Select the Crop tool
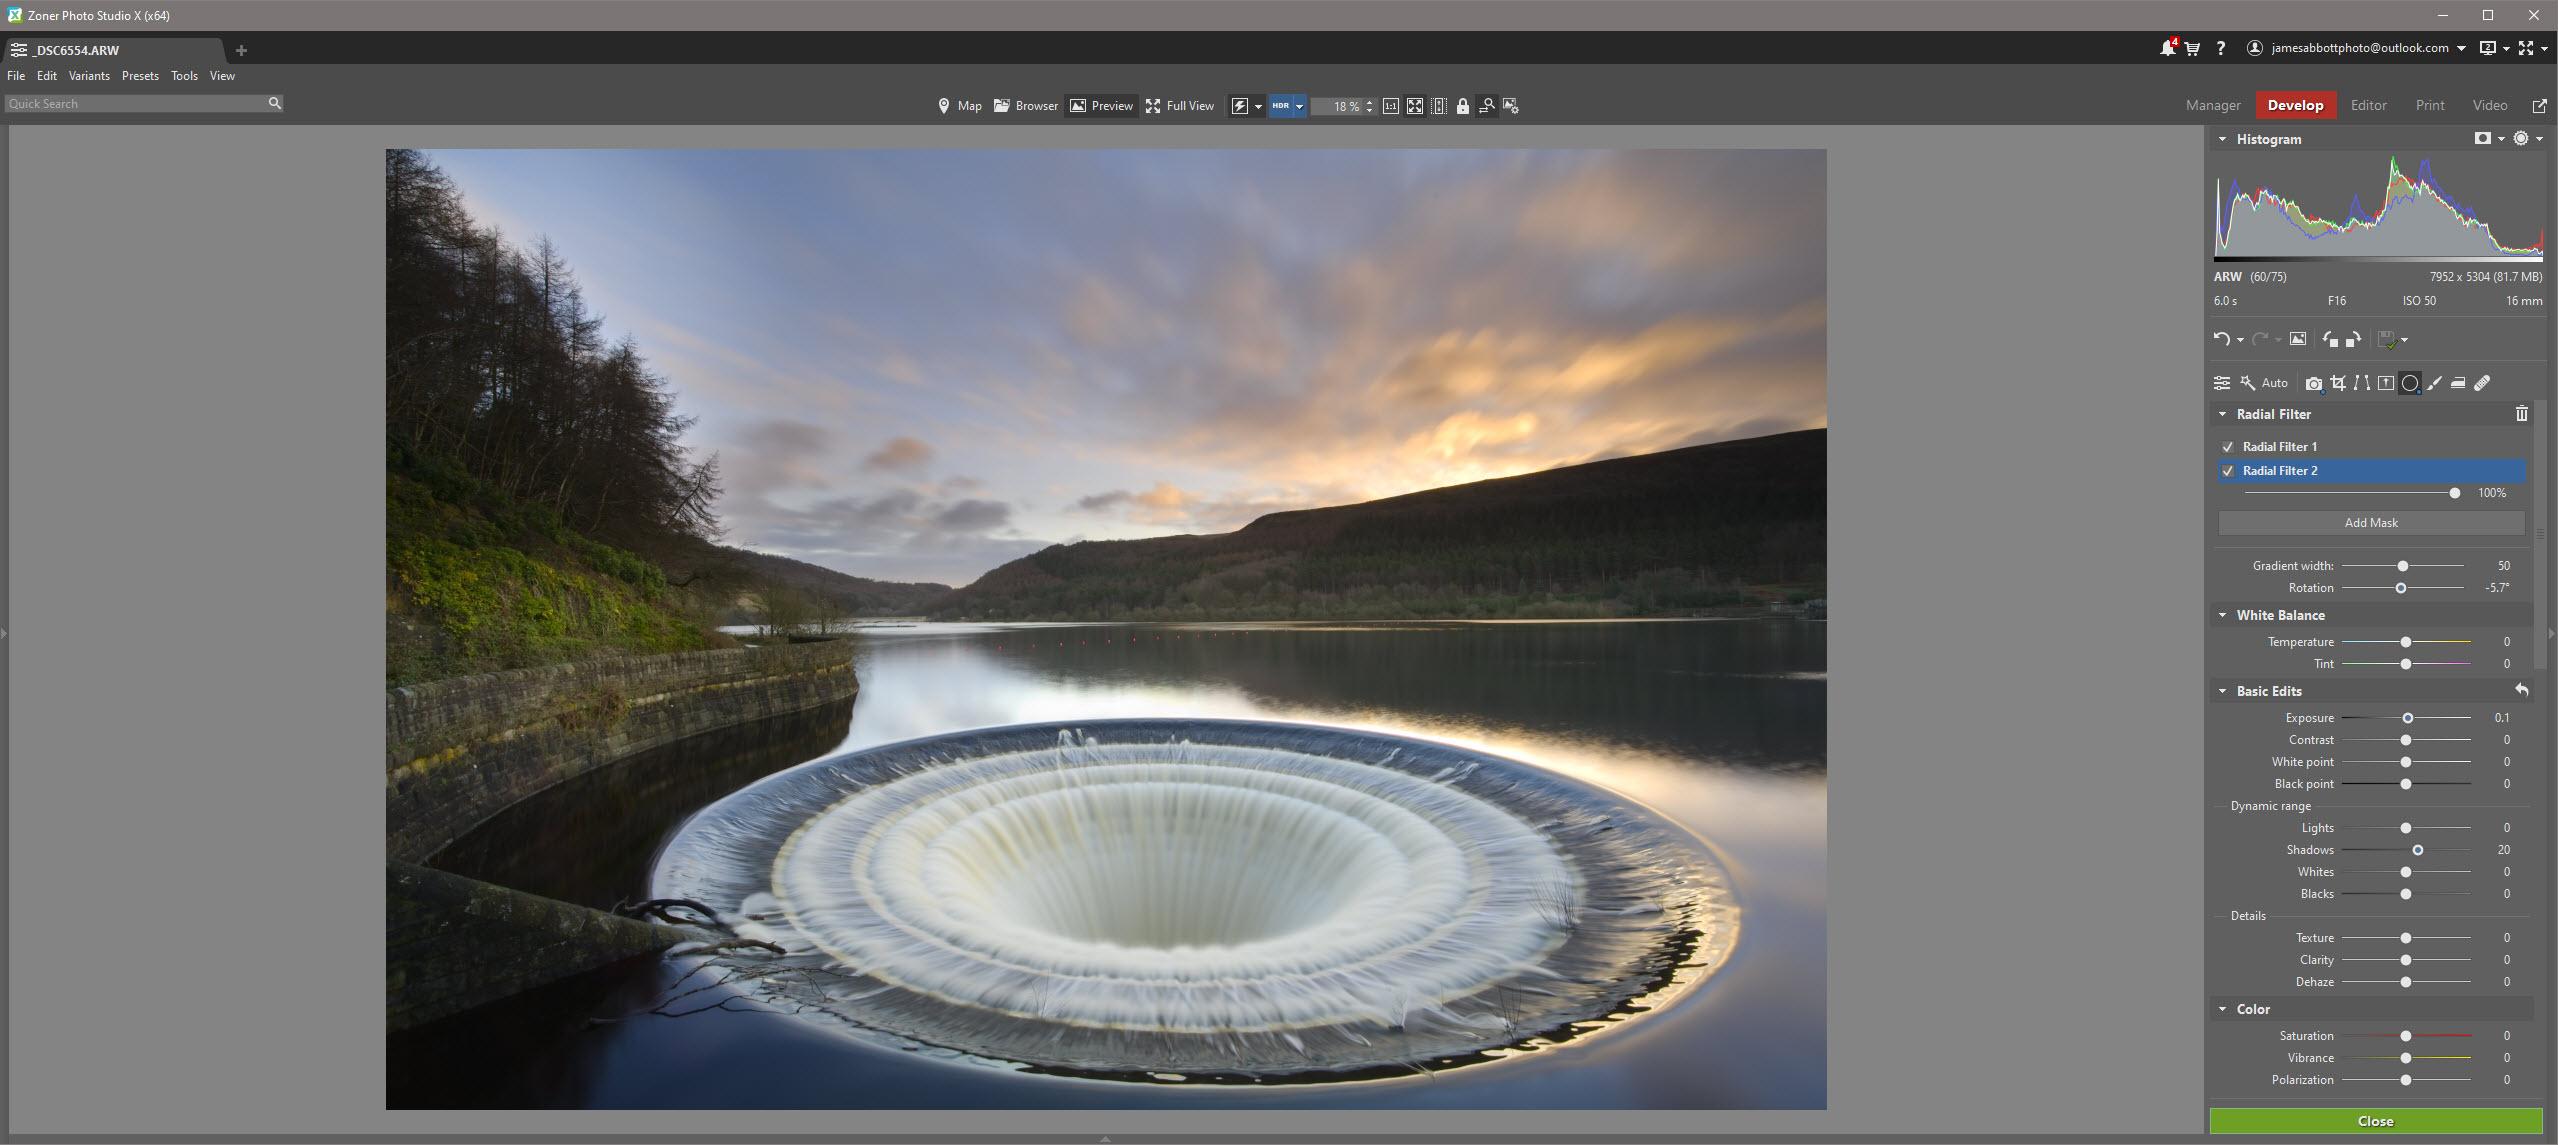This screenshot has height=1145, width=2558. [2338, 383]
